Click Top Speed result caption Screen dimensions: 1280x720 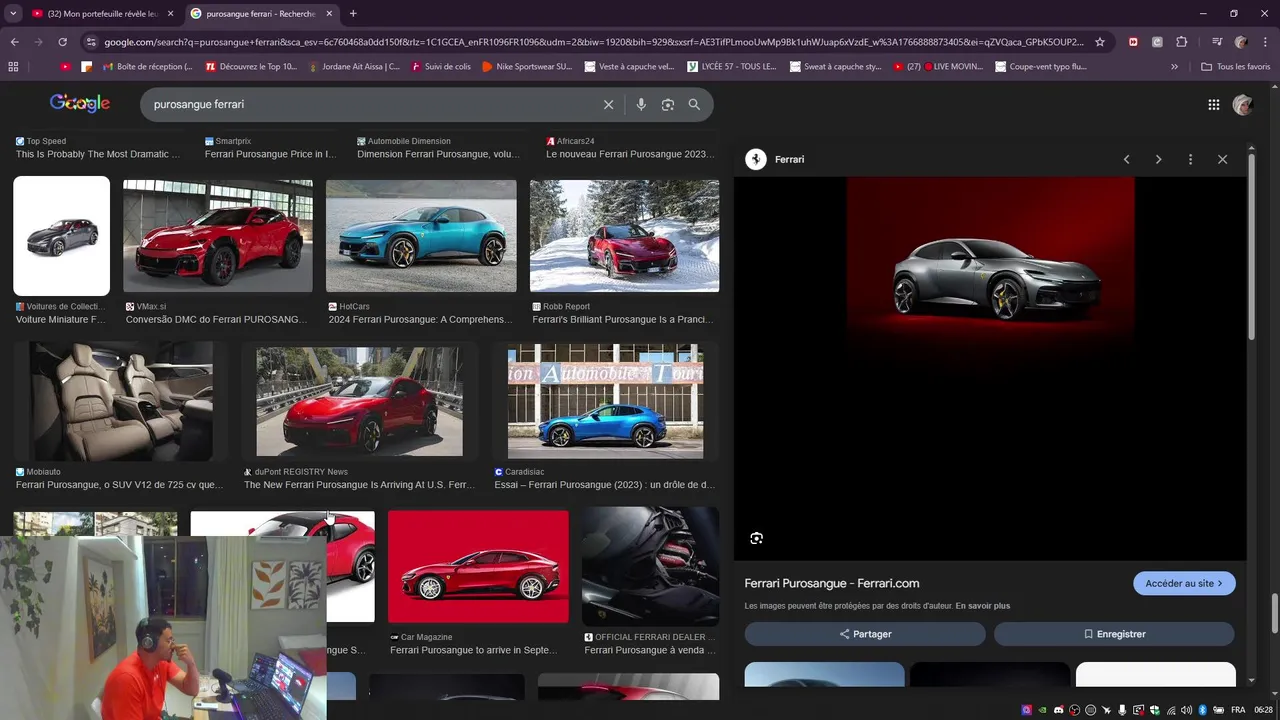98,154
